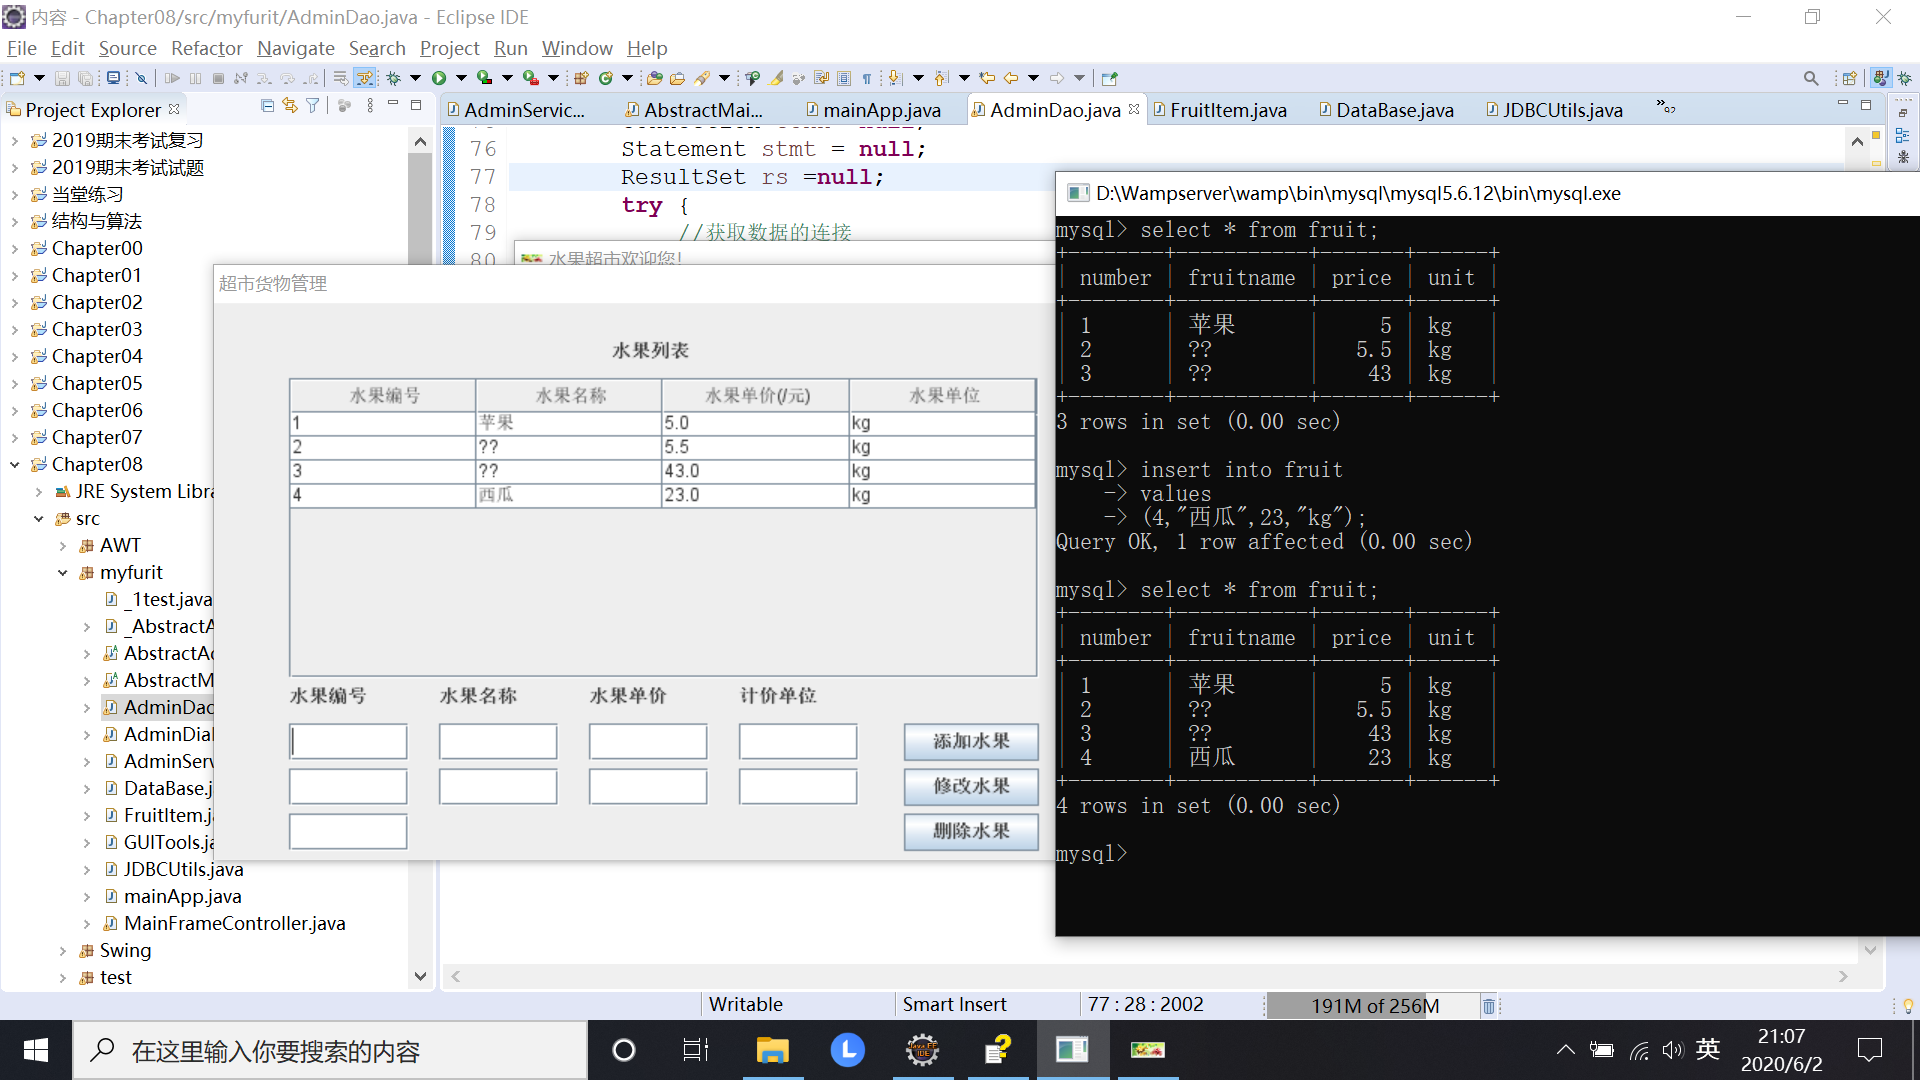Click the New Java Package icon
Screen dimensions: 1920x1080
click(581, 78)
